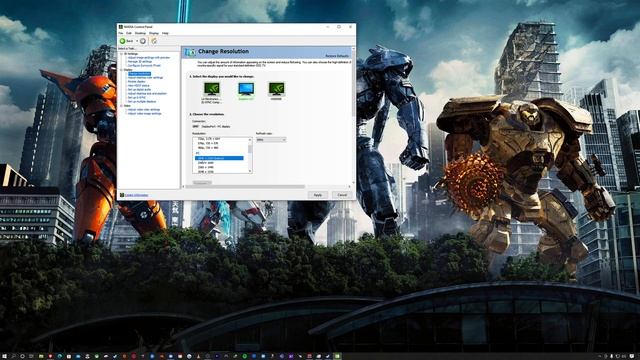
Task: Click resolution list scroll-up arrow
Action: (250, 139)
